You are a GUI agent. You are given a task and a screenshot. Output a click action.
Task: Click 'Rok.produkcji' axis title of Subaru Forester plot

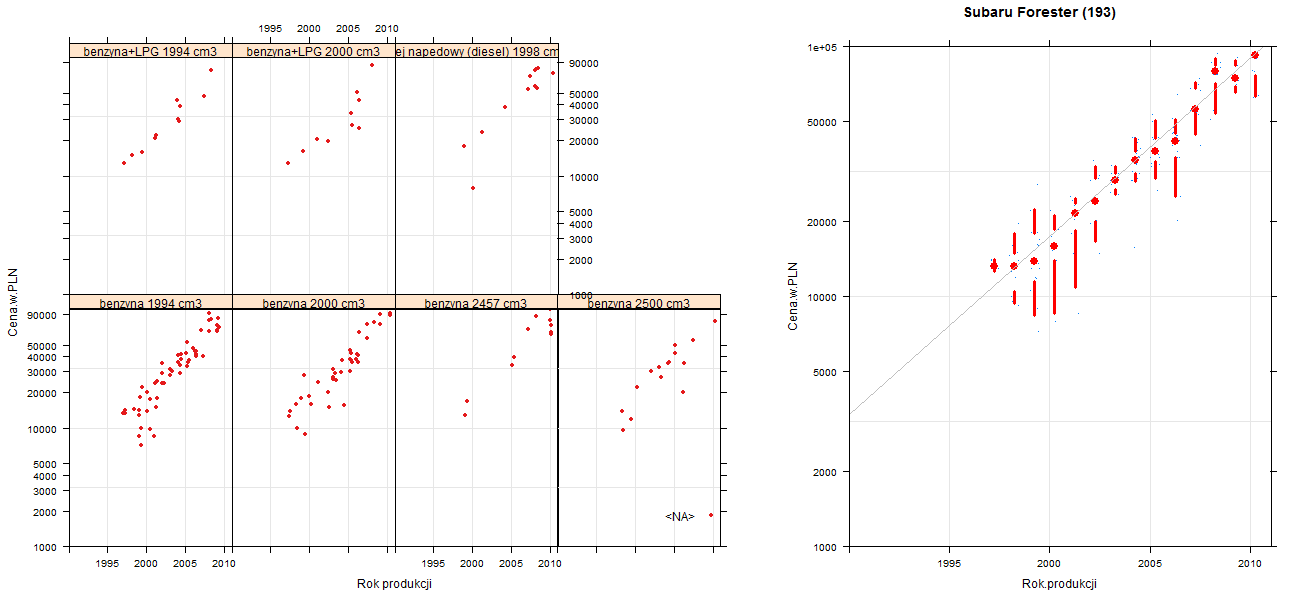[x=1060, y=584]
